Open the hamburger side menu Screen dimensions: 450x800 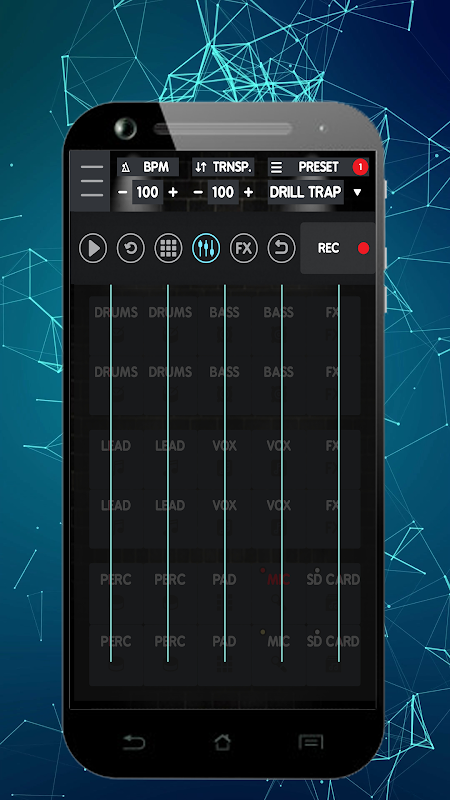coord(91,181)
